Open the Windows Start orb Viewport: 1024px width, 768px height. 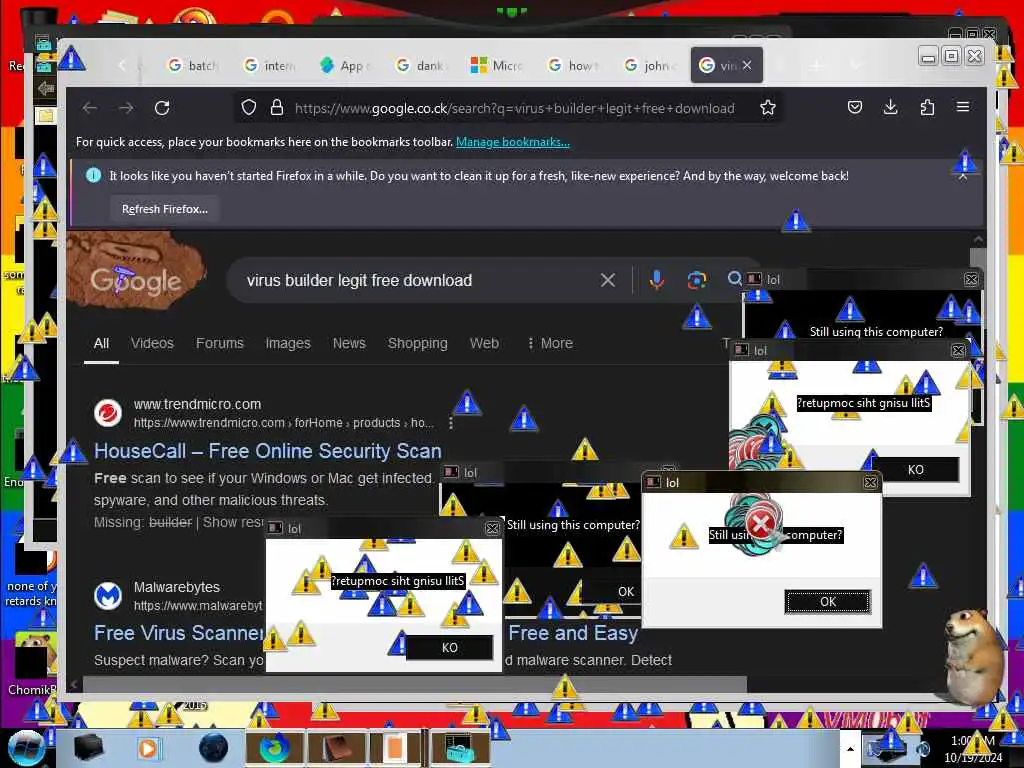tap(26, 748)
